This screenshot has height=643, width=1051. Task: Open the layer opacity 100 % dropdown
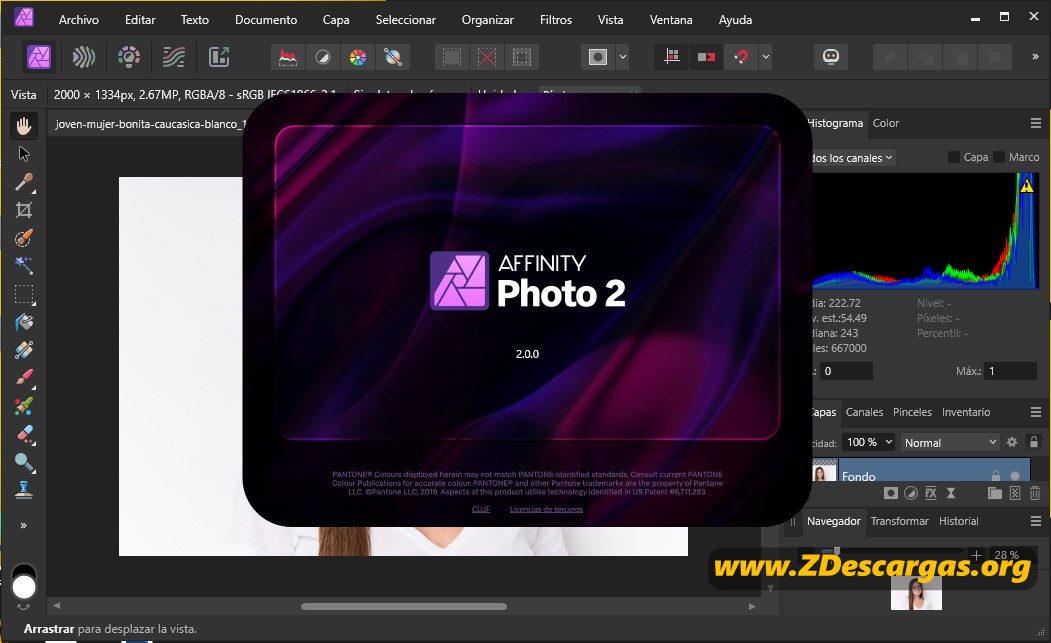click(869, 442)
